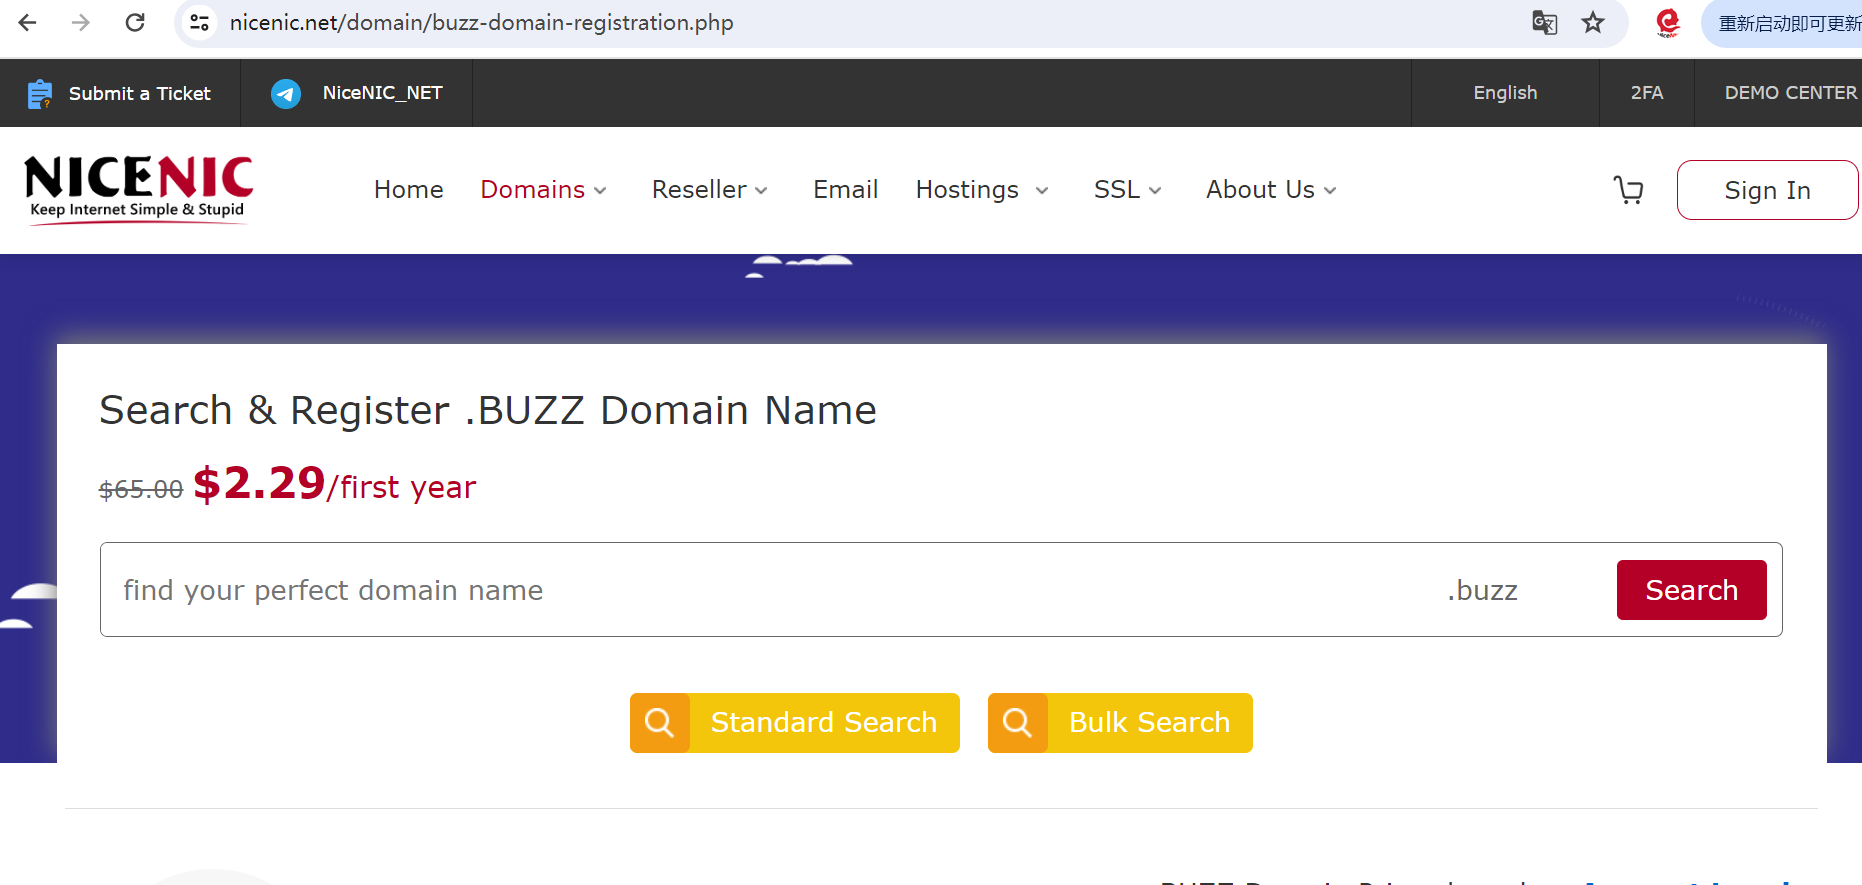
Task: Open NiceNIC_NET Telegram link
Action: click(382, 93)
